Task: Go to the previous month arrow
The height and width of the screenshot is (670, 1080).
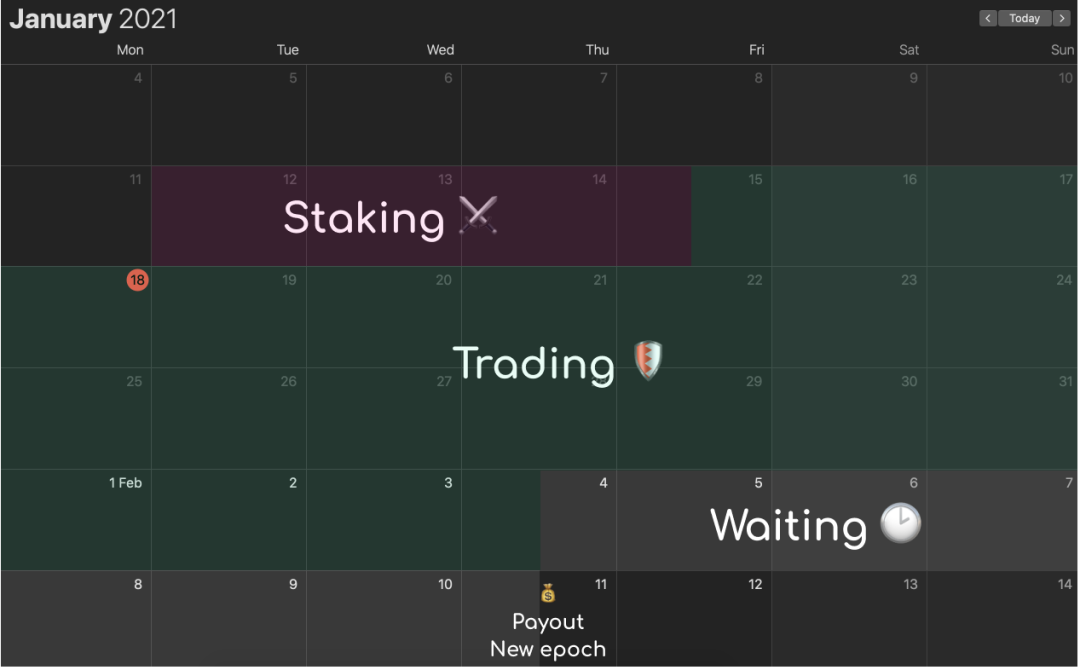Action: (x=988, y=19)
